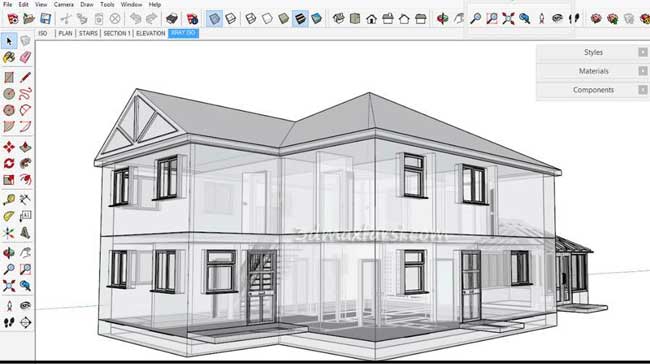Choose the 3D Text tool

pos(25,233)
